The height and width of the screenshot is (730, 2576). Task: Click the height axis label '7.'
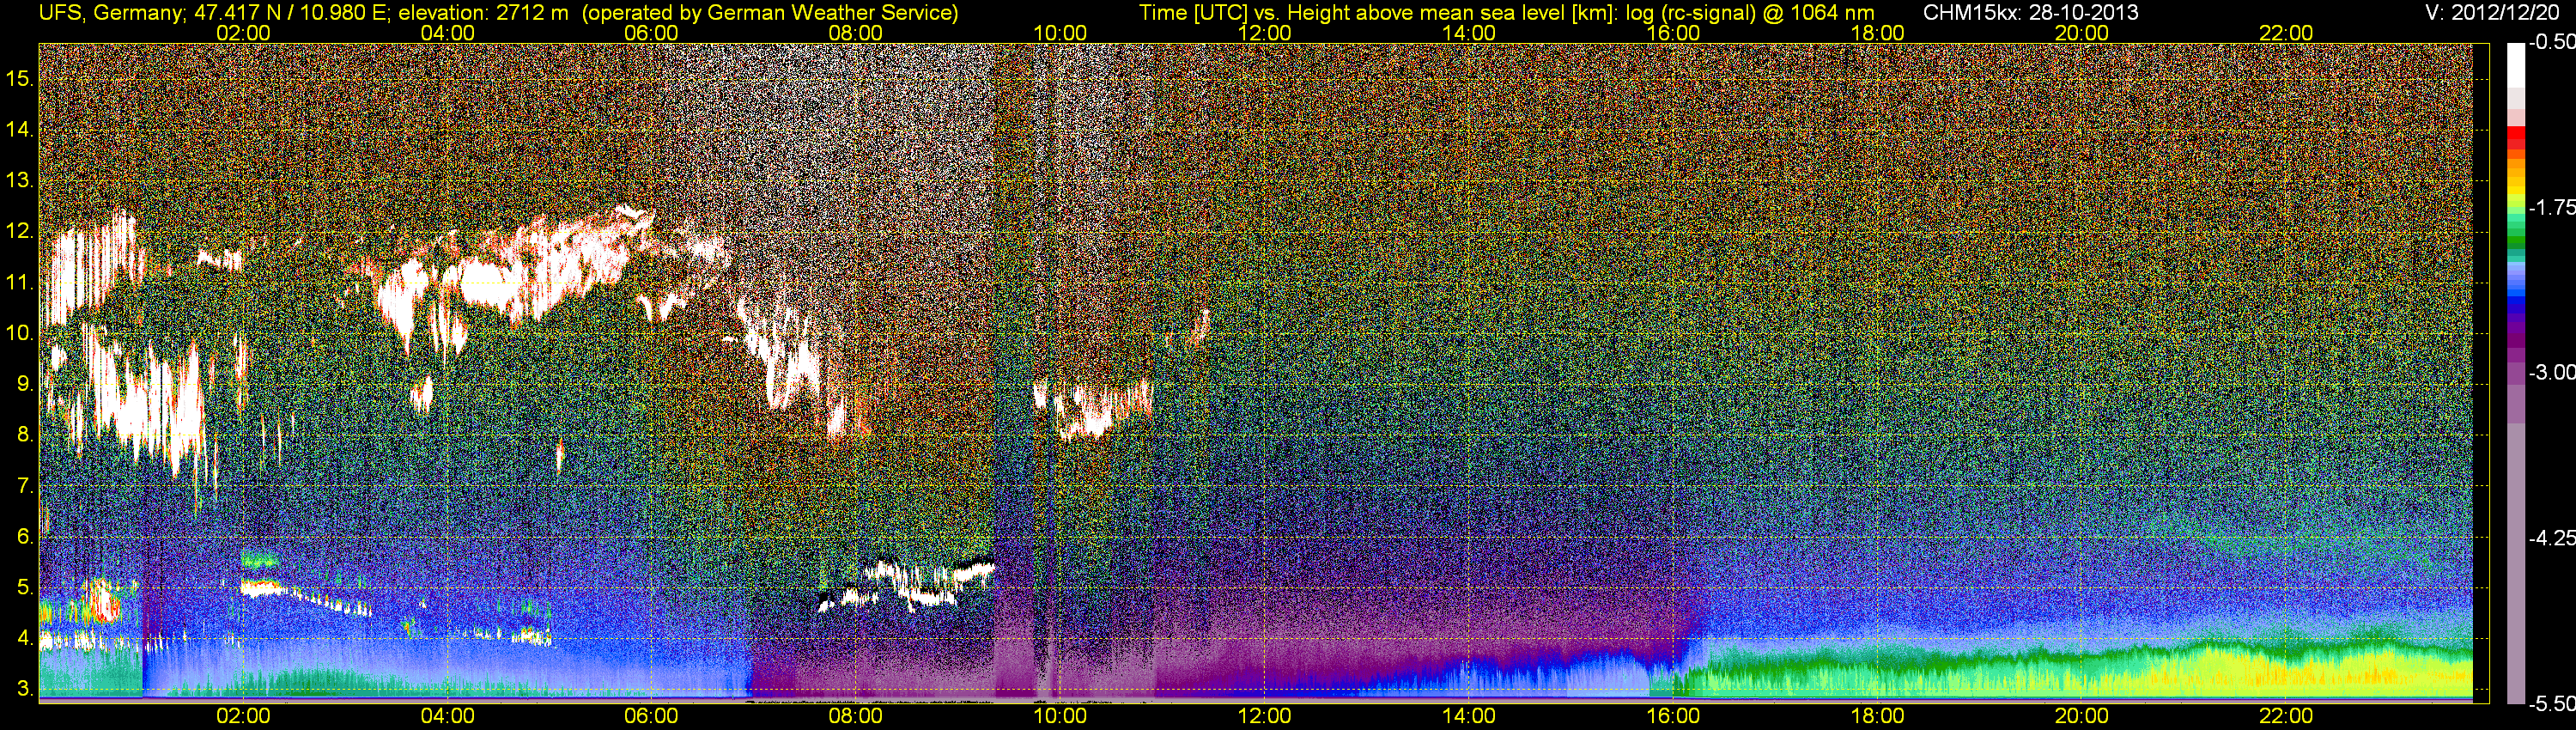tap(25, 486)
